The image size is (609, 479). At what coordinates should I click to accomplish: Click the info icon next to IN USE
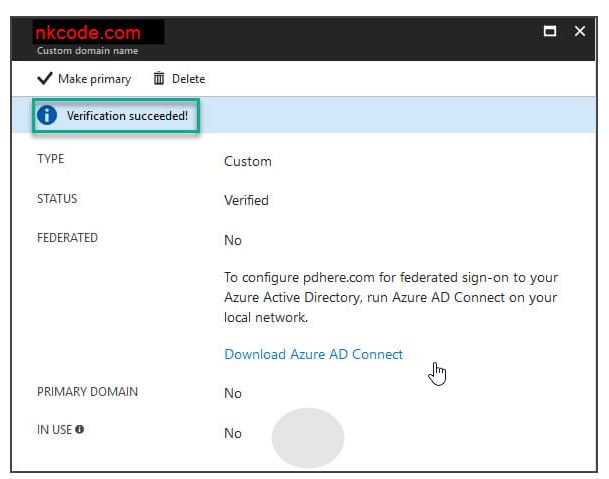tap(80, 429)
